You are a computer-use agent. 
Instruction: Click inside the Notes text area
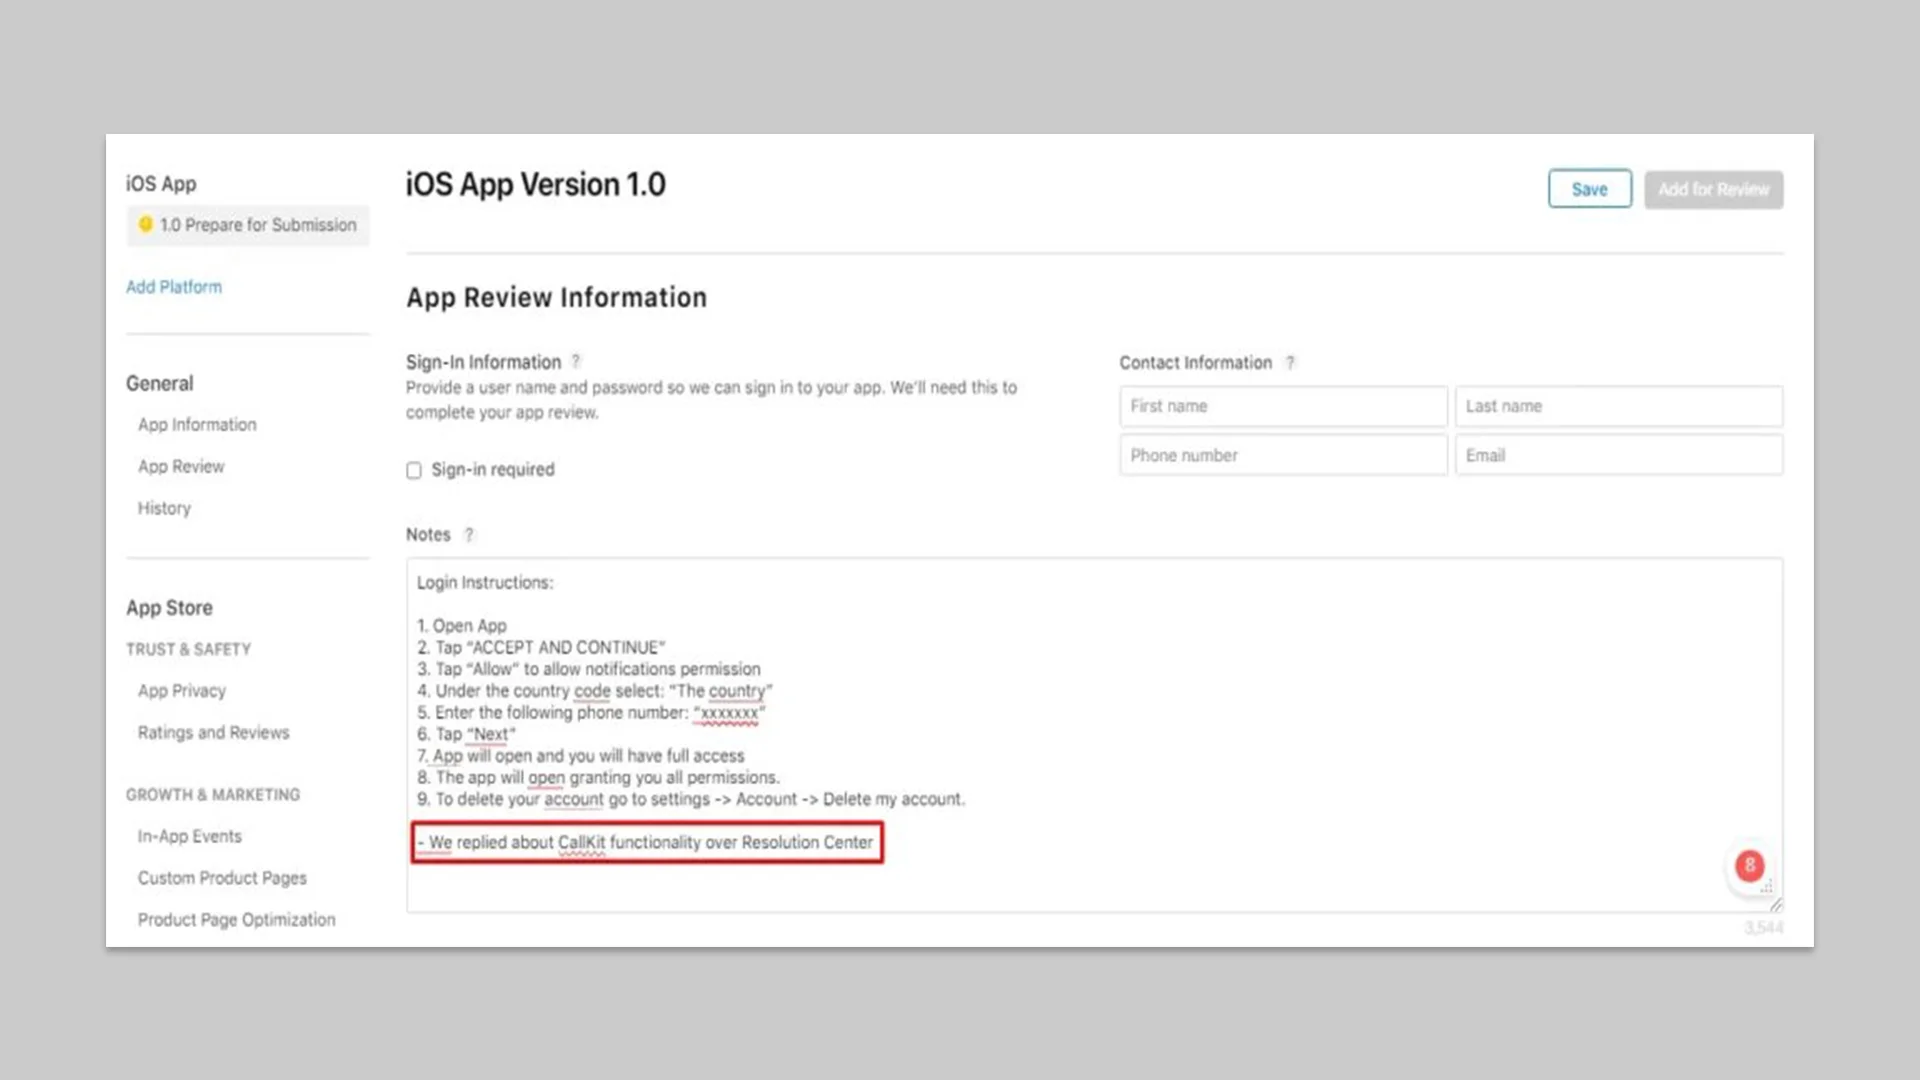tap(1094, 735)
